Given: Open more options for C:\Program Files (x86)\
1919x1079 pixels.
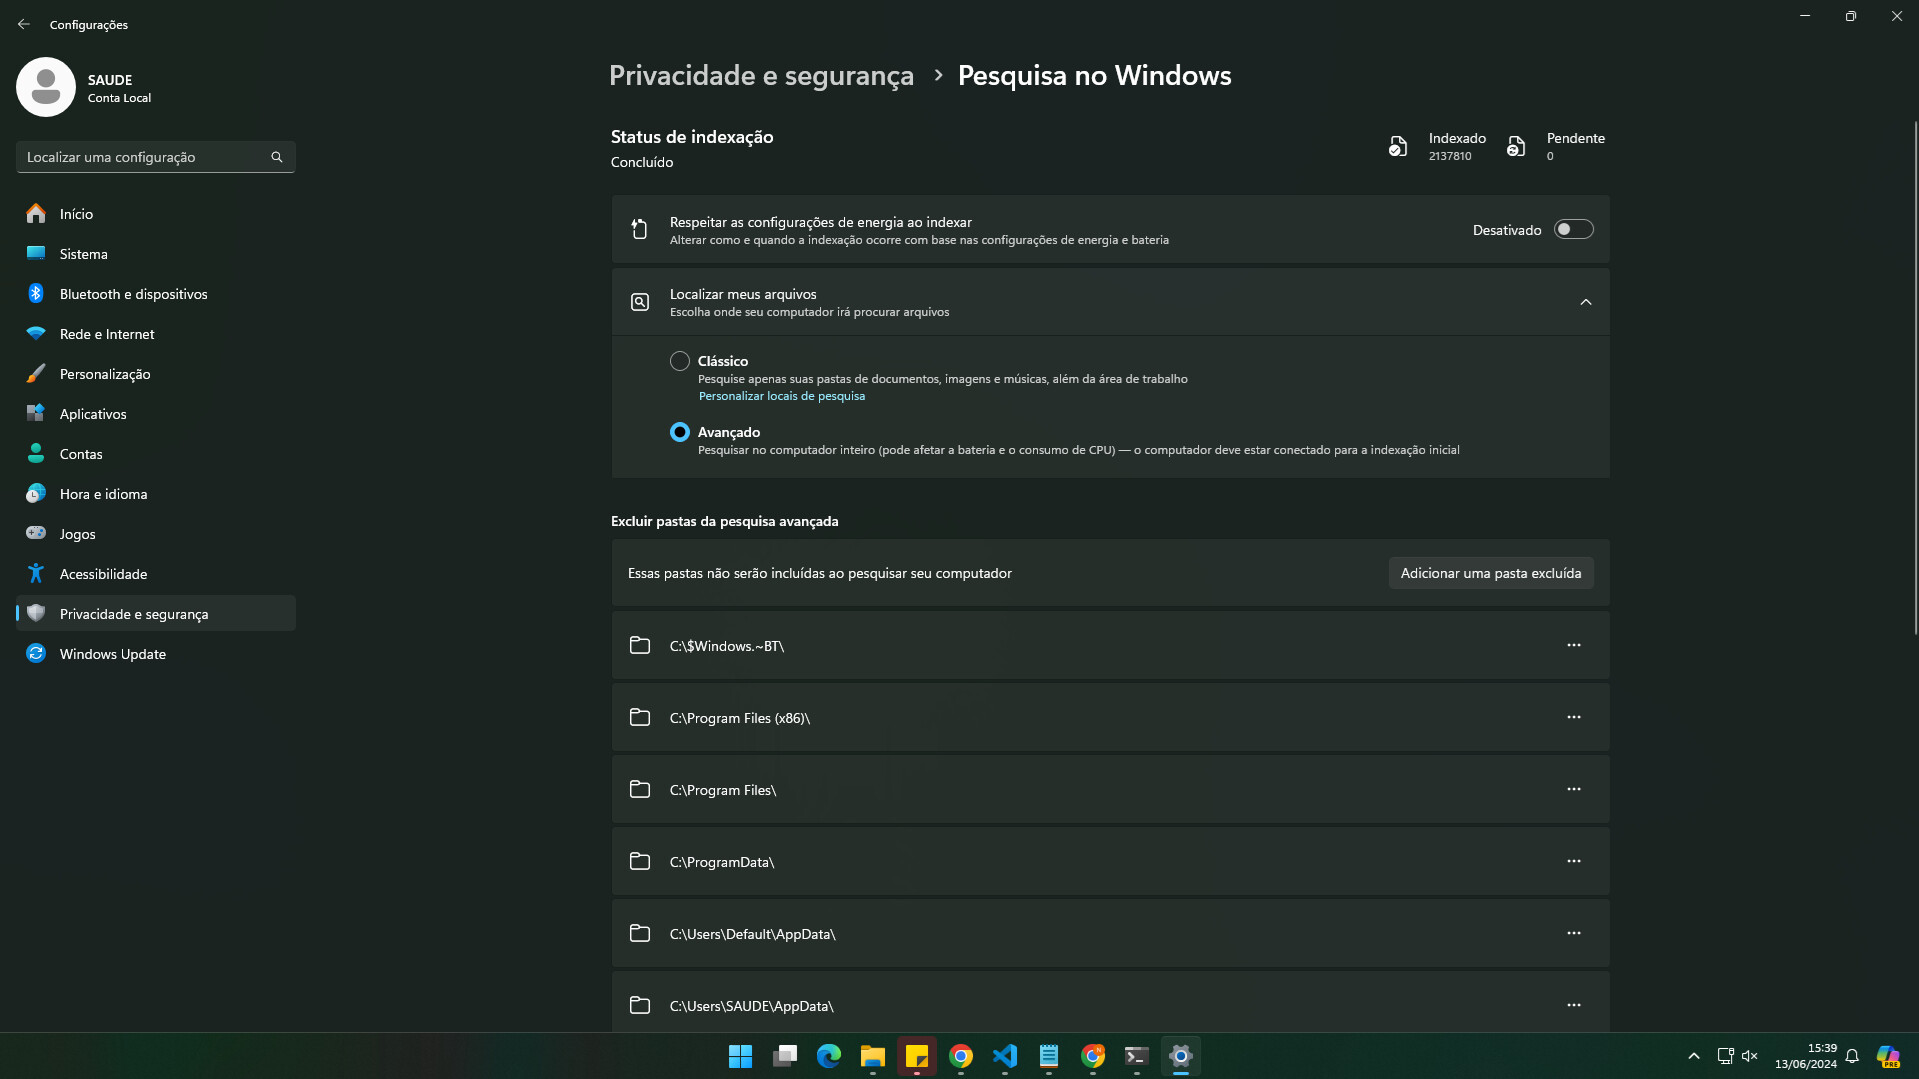Looking at the screenshot, I should [x=1573, y=718].
